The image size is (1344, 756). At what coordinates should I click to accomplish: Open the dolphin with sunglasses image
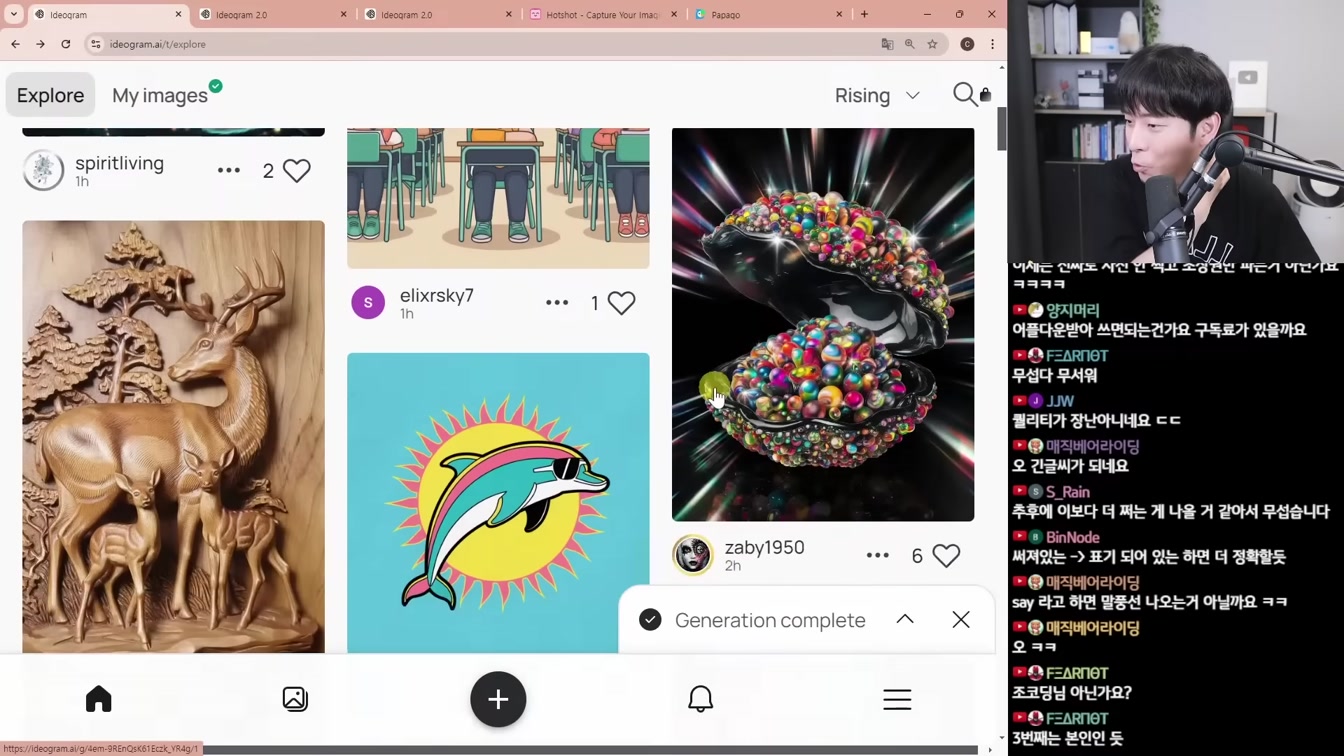(x=498, y=503)
